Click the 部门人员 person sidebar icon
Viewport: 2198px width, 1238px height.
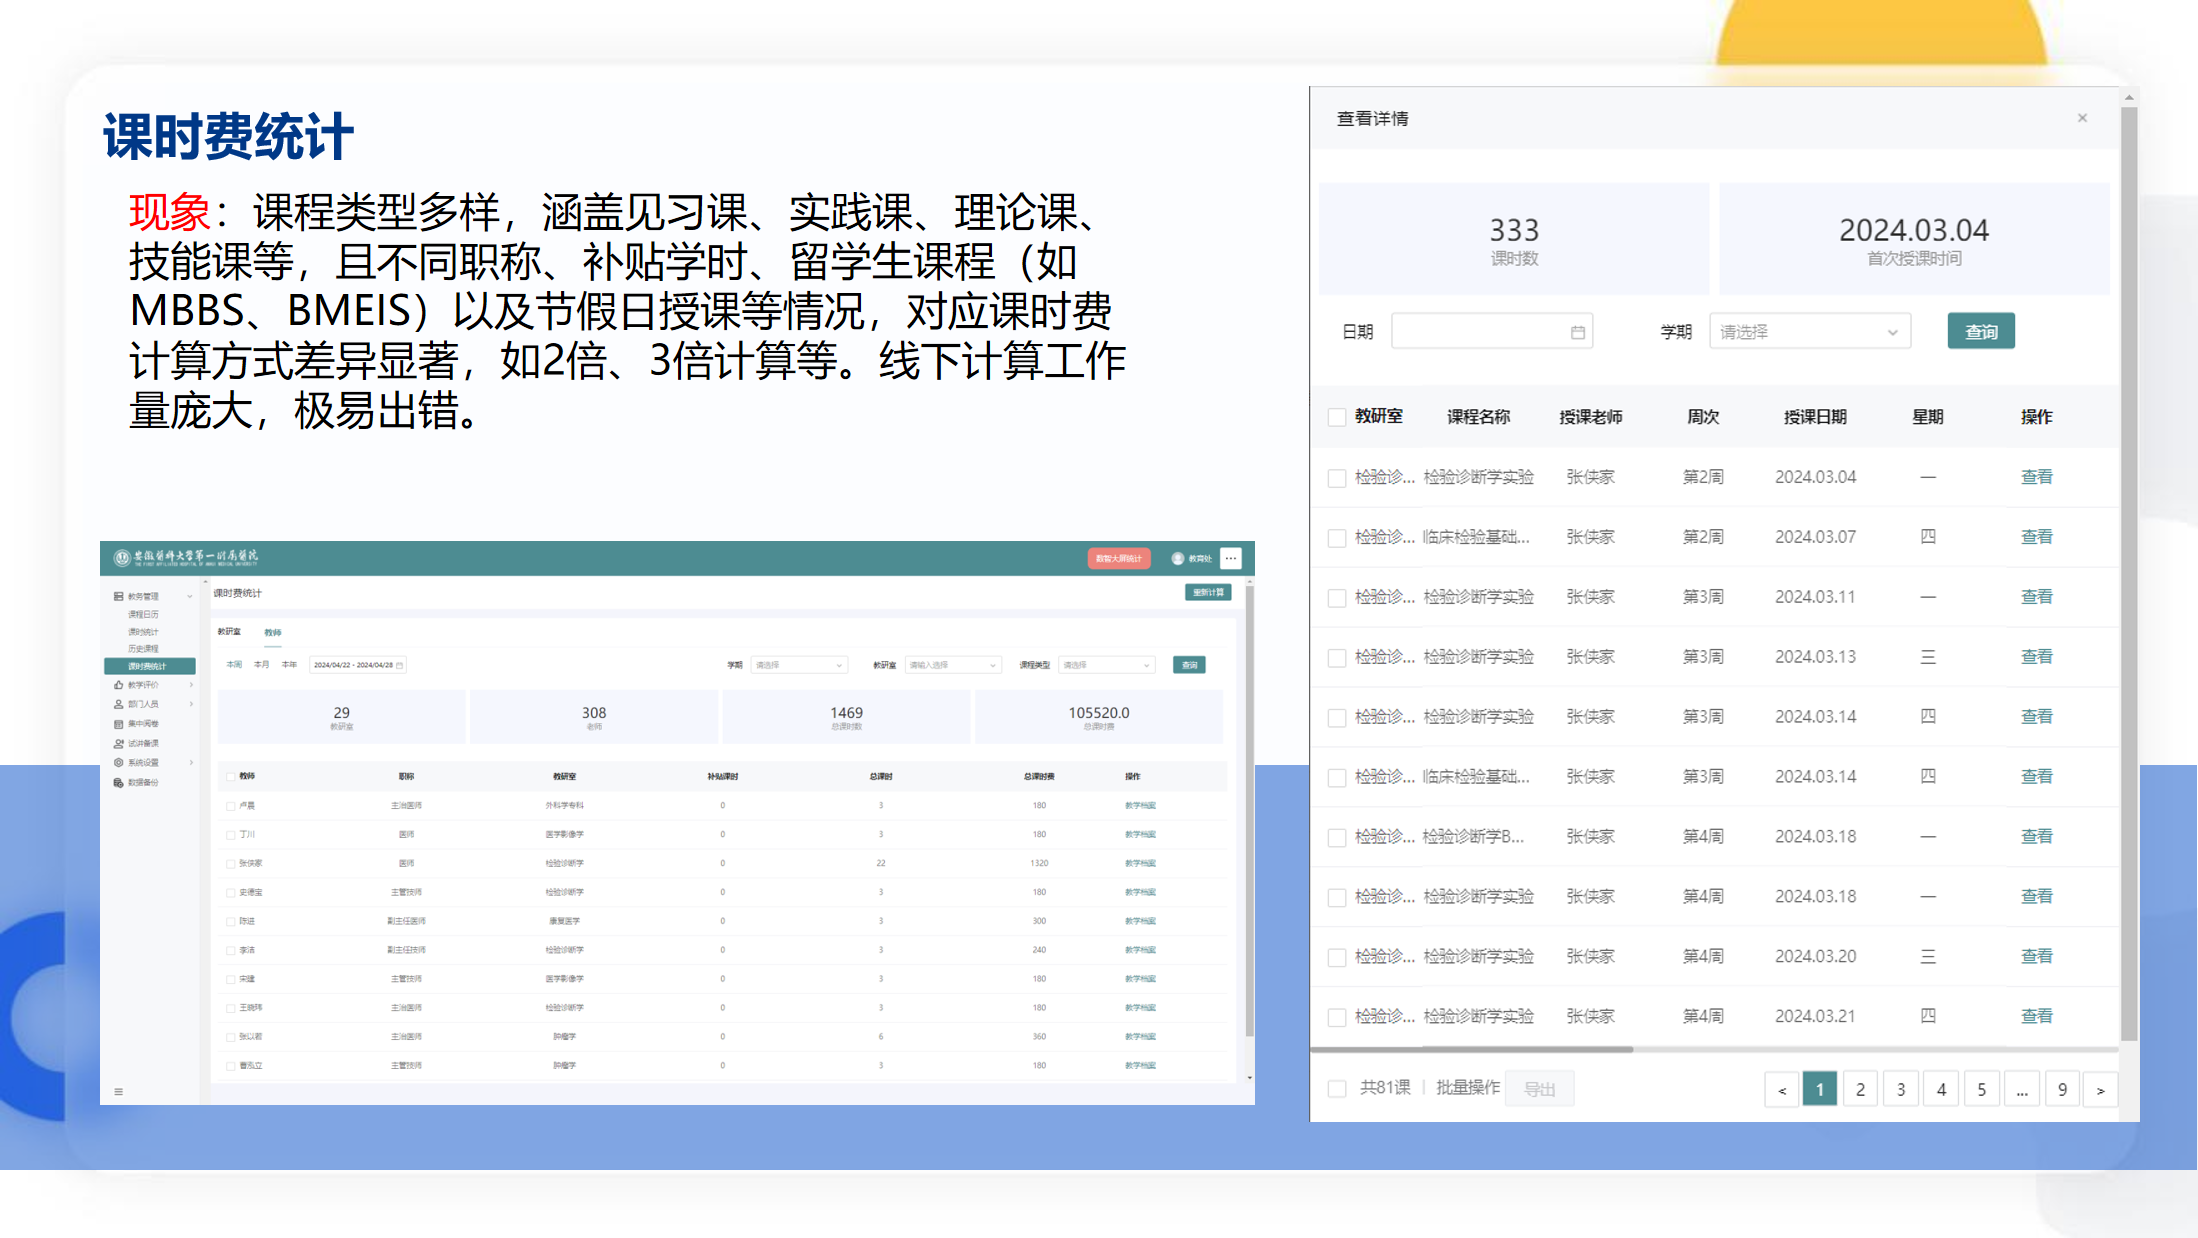click(x=119, y=704)
